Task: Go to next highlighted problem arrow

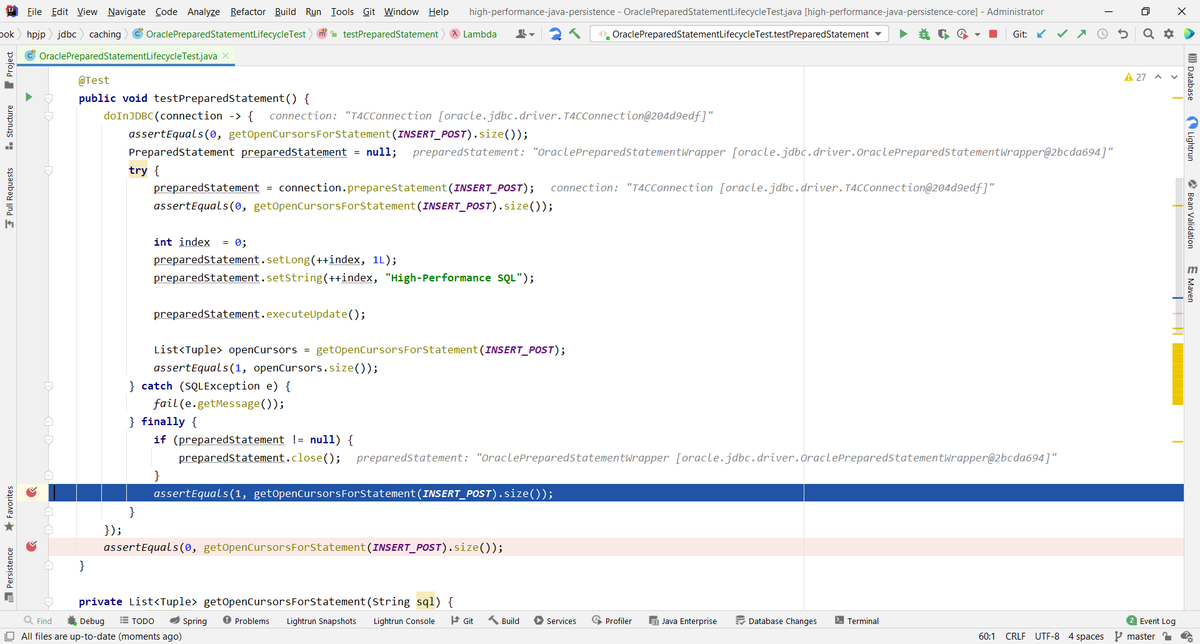Action: point(1173,77)
